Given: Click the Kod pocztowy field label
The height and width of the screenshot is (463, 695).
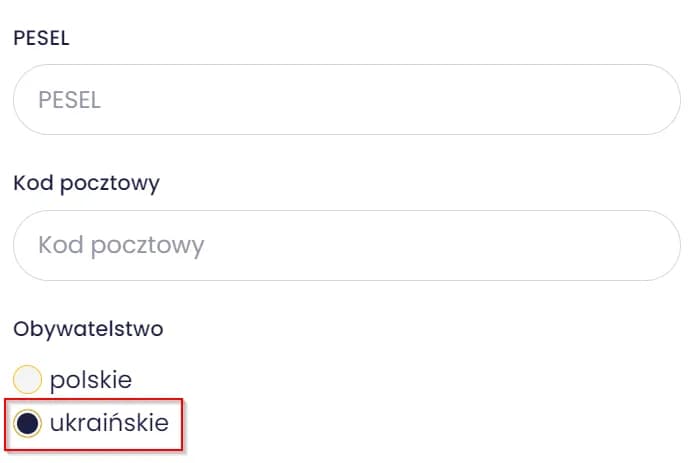Looking at the screenshot, I should pyautogui.click(x=86, y=184).
